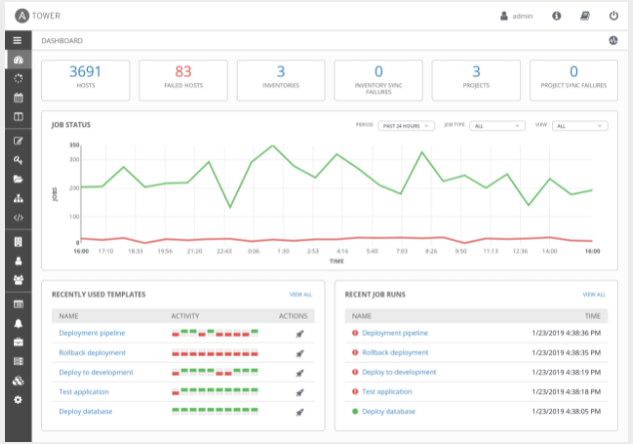Screen dimensions: 633x444
Task: Click the About info icon
Action: (556, 16)
